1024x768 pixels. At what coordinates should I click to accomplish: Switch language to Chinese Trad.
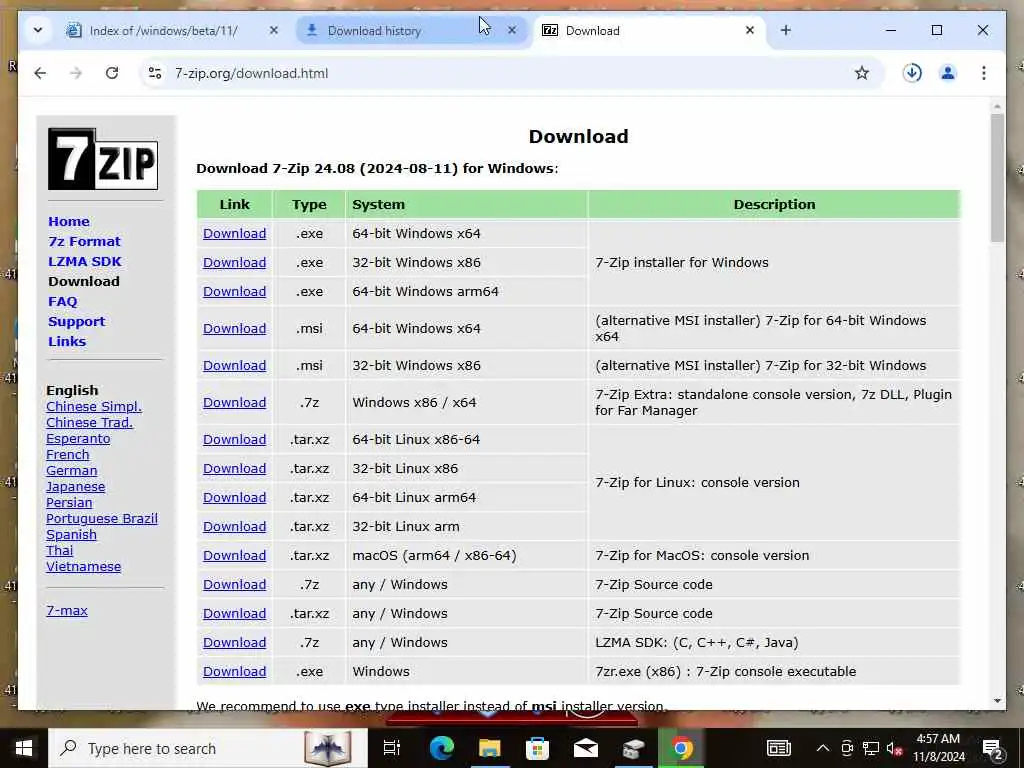pyautogui.click(x=89, y=423)
